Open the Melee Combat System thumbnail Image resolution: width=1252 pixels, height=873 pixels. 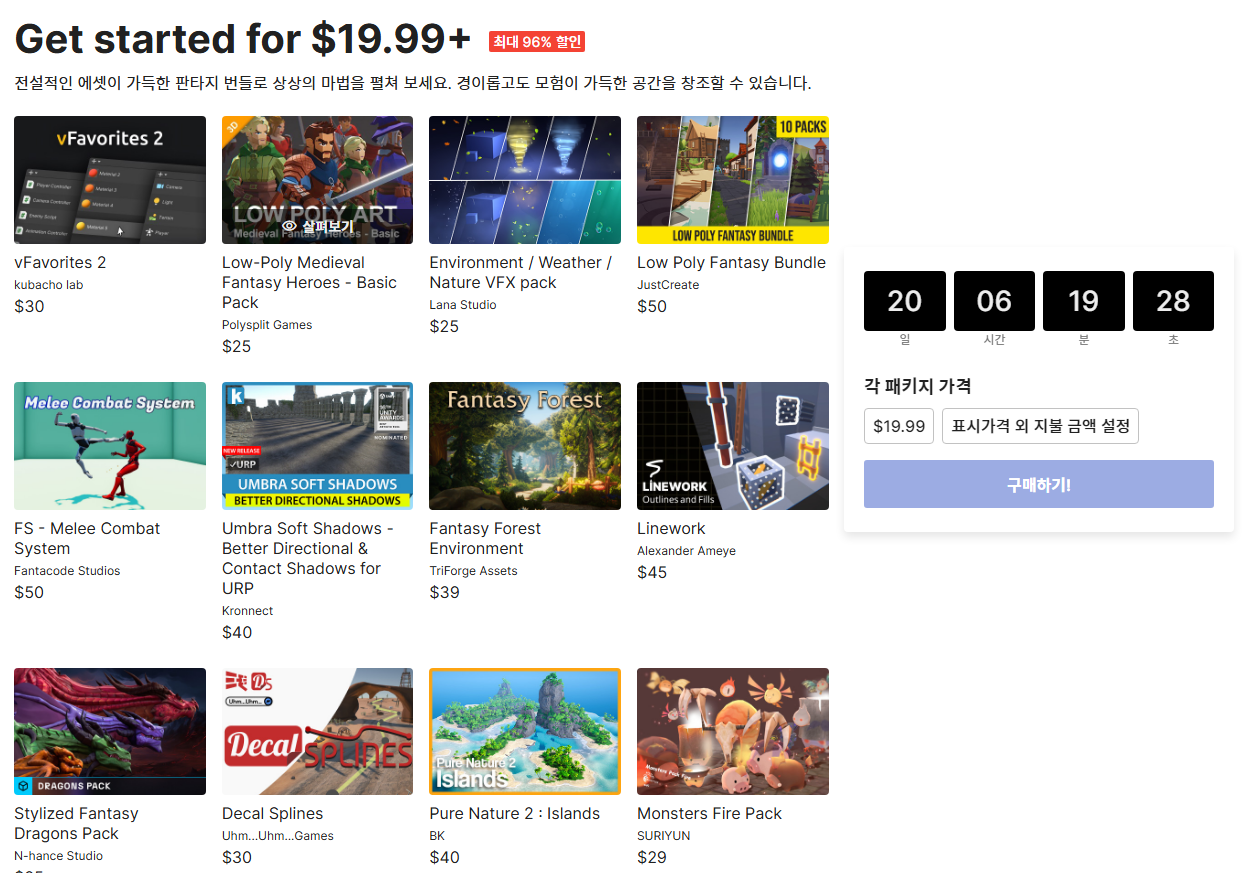click(110, 446)
